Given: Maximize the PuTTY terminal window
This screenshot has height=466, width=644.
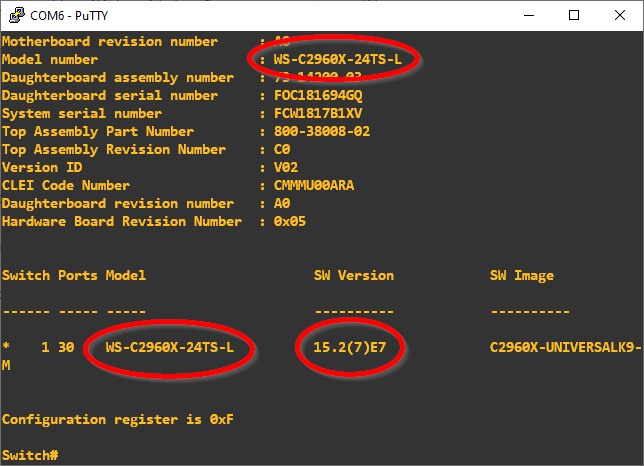Looking at the screenshot, I should pyautogui.click(x=574, y=15).
